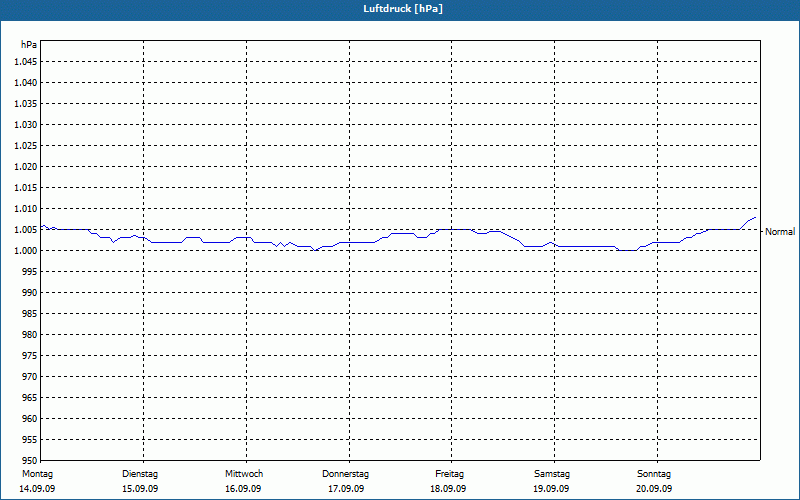800x500 pixels.
Task: Select the 985 axis value
Action: [30, 313]
